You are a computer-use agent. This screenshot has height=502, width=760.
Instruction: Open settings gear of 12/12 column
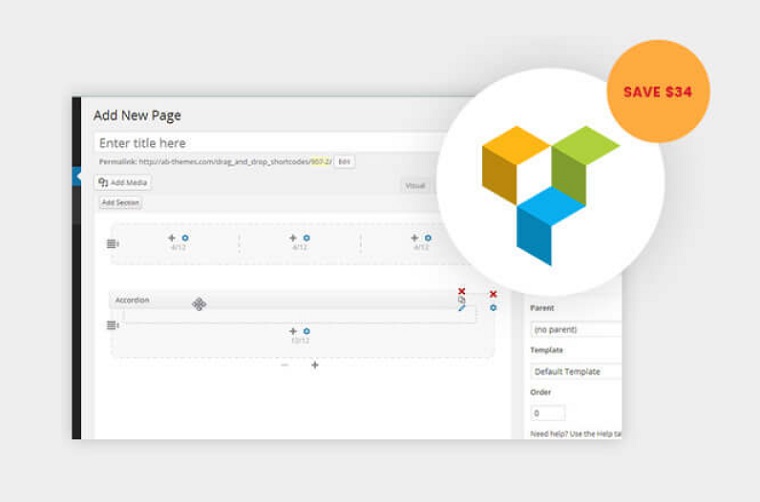[x=306, y=331]
